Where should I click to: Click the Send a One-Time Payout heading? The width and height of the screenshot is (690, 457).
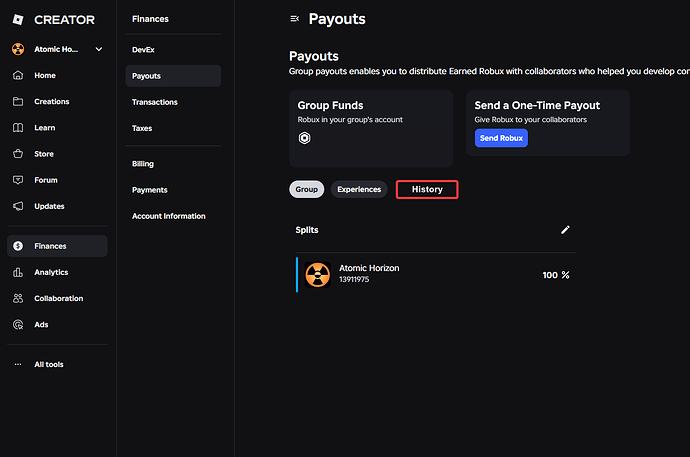(537, 105)
